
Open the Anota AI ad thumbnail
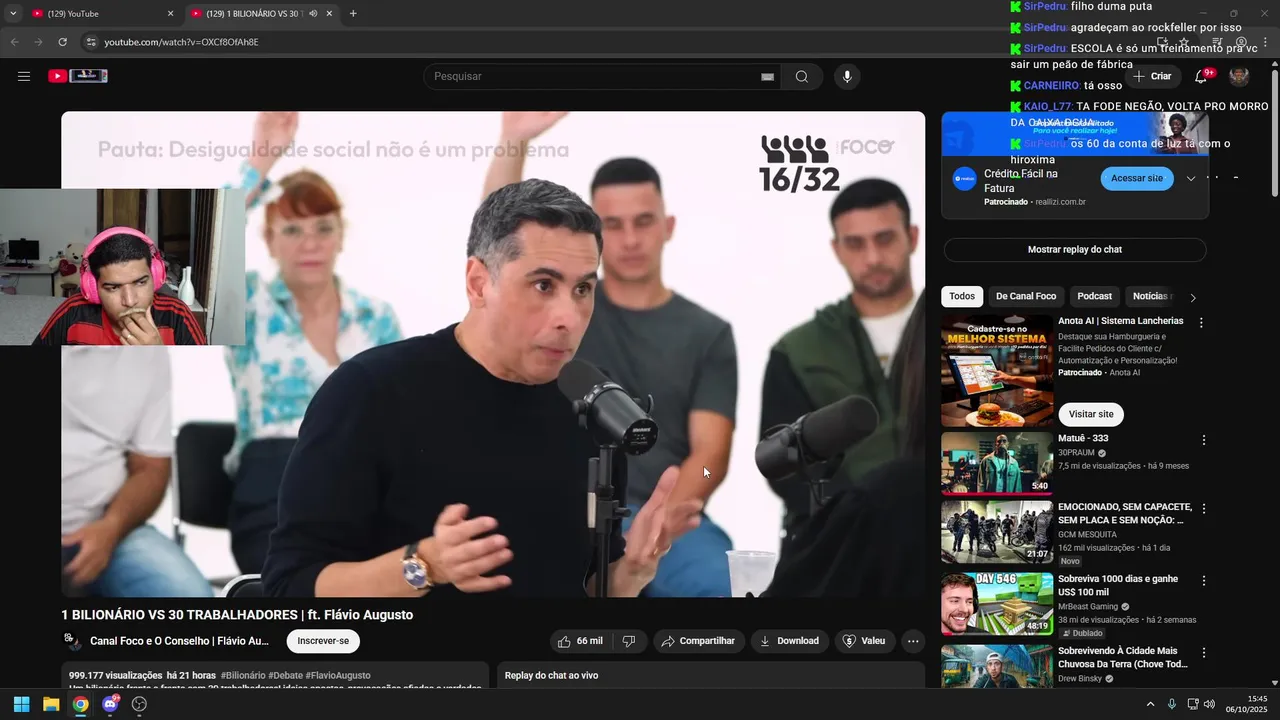click(x=997, y=371)
